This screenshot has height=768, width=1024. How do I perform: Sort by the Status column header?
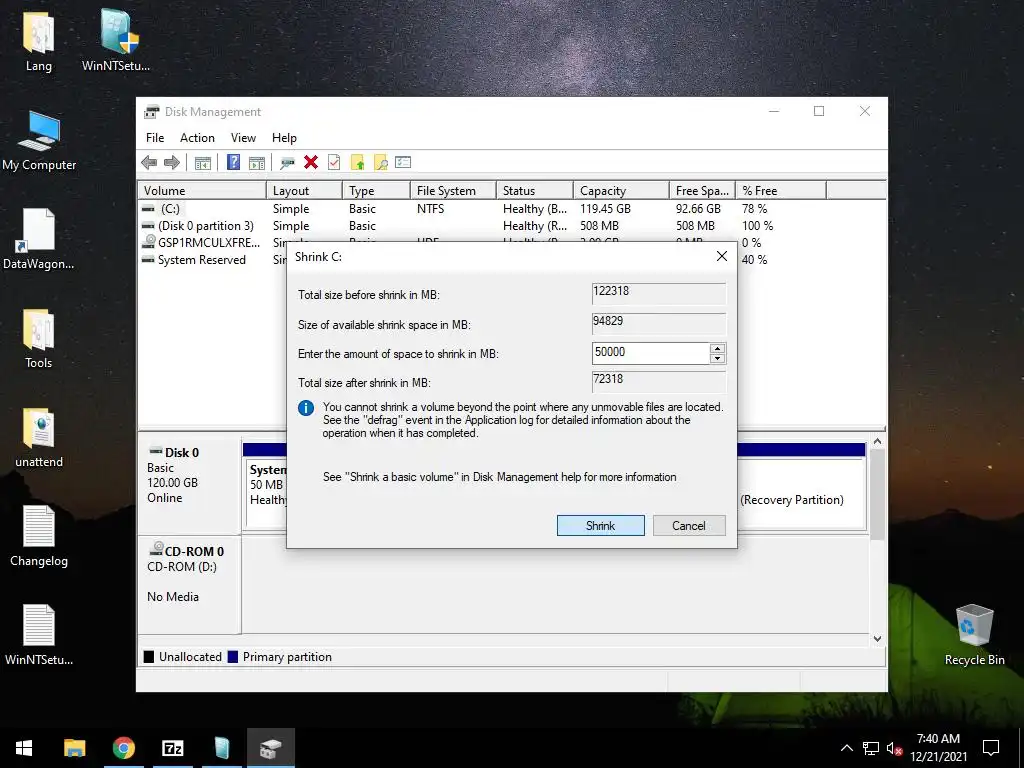[x=535, y=191]
